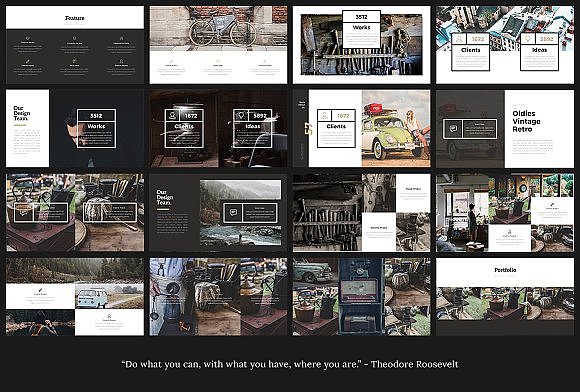Select the dark slide with misty river photo

pos(218,213)
